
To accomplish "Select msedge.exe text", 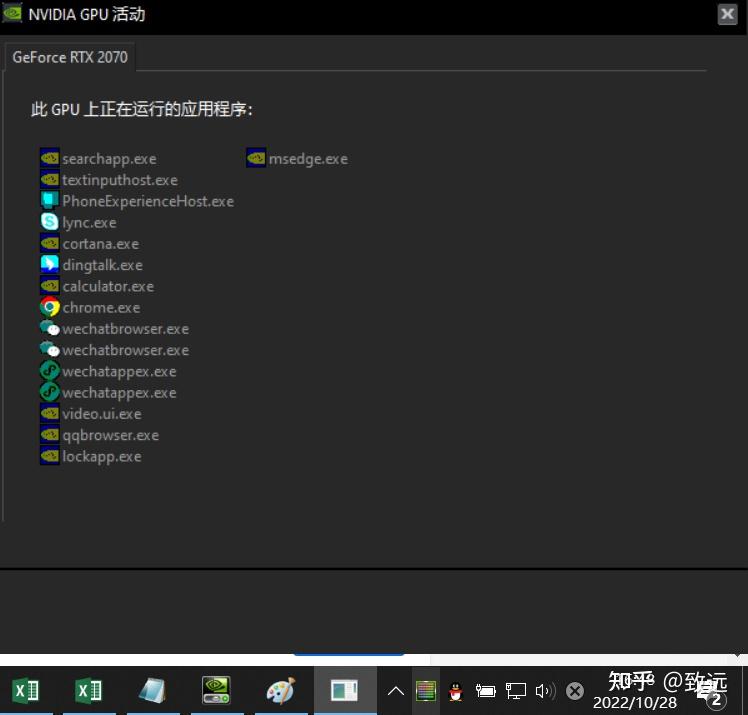I will coord(308,159).
